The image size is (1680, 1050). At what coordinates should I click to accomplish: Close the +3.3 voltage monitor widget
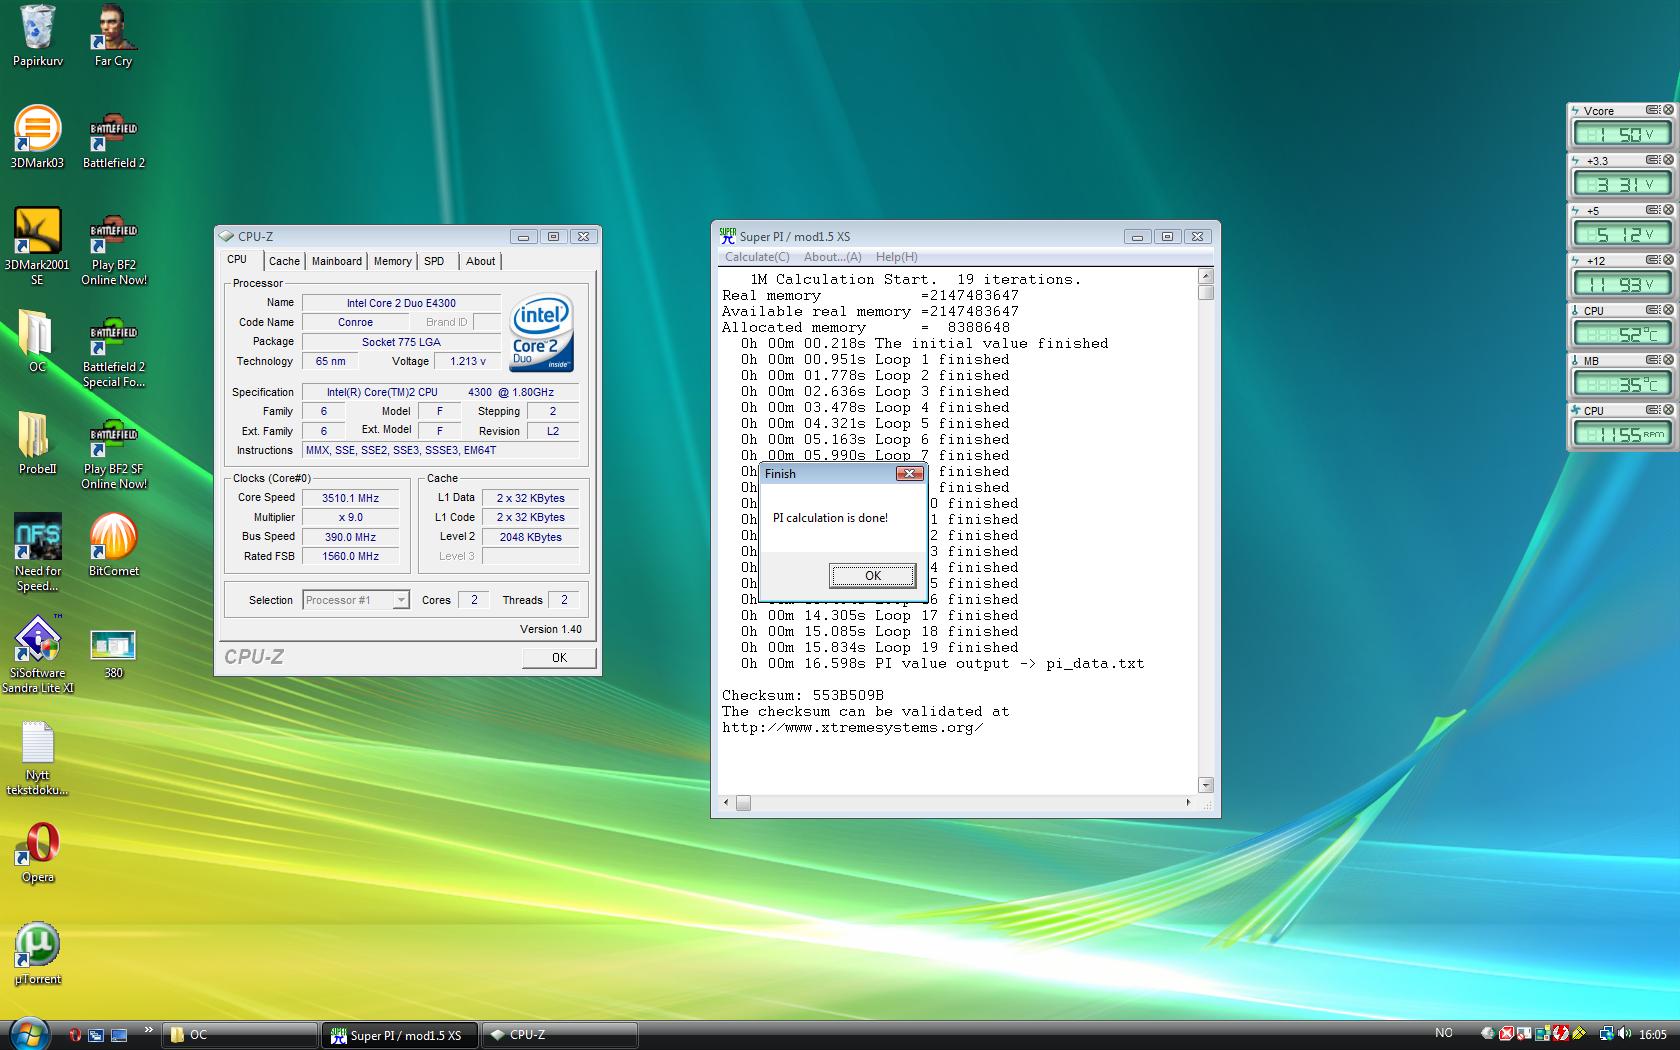tap(1667, 160)
